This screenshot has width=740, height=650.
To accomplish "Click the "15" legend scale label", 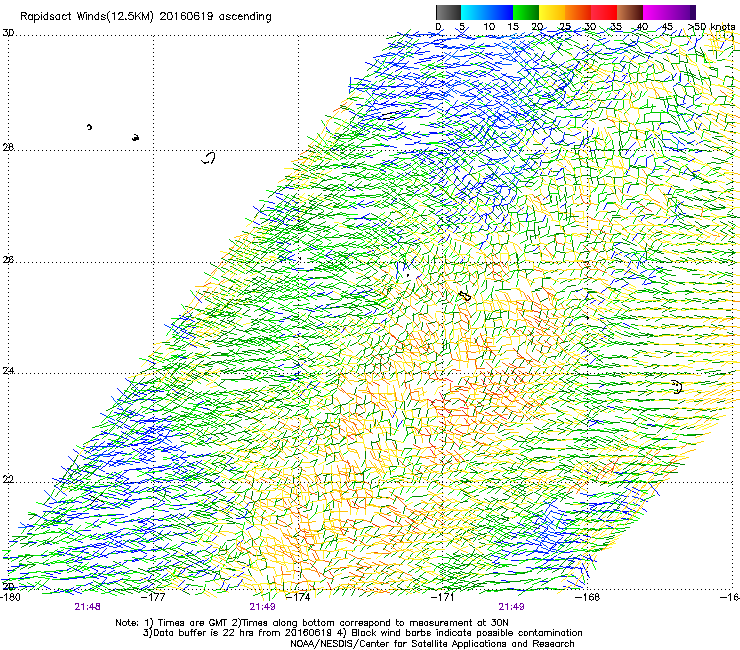I will [x=513, y=27].
